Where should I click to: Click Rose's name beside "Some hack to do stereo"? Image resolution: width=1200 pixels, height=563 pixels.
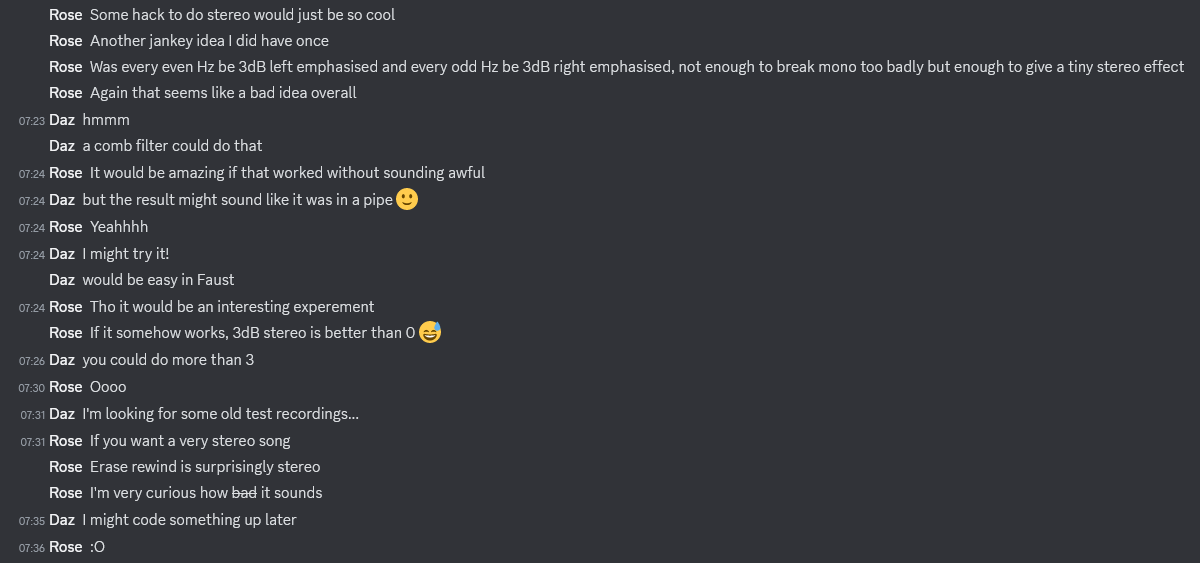(x=66, y=15)
